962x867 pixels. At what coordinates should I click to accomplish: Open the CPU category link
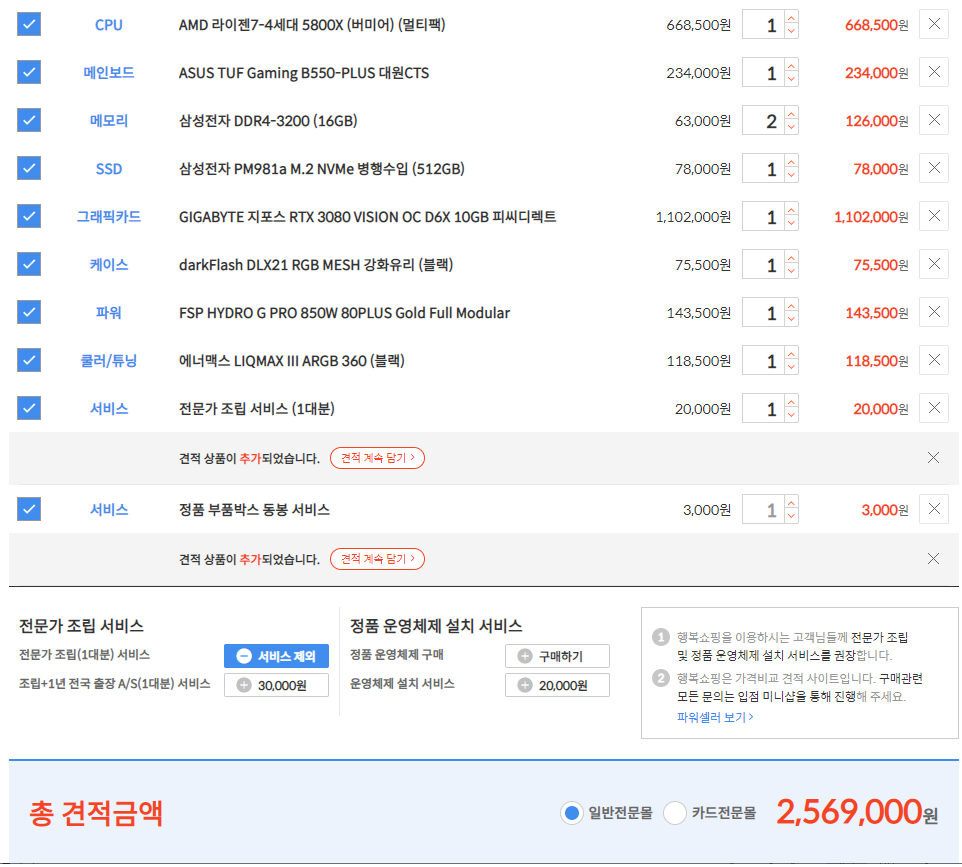(x=109, y=25)
